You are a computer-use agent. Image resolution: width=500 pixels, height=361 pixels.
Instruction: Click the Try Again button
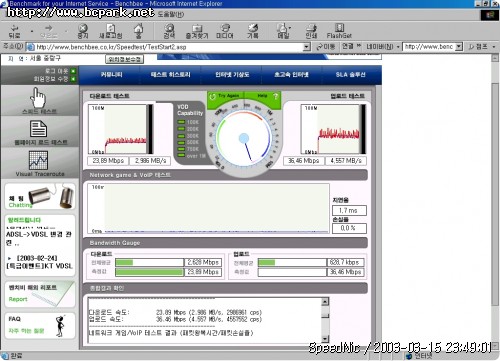225,96
